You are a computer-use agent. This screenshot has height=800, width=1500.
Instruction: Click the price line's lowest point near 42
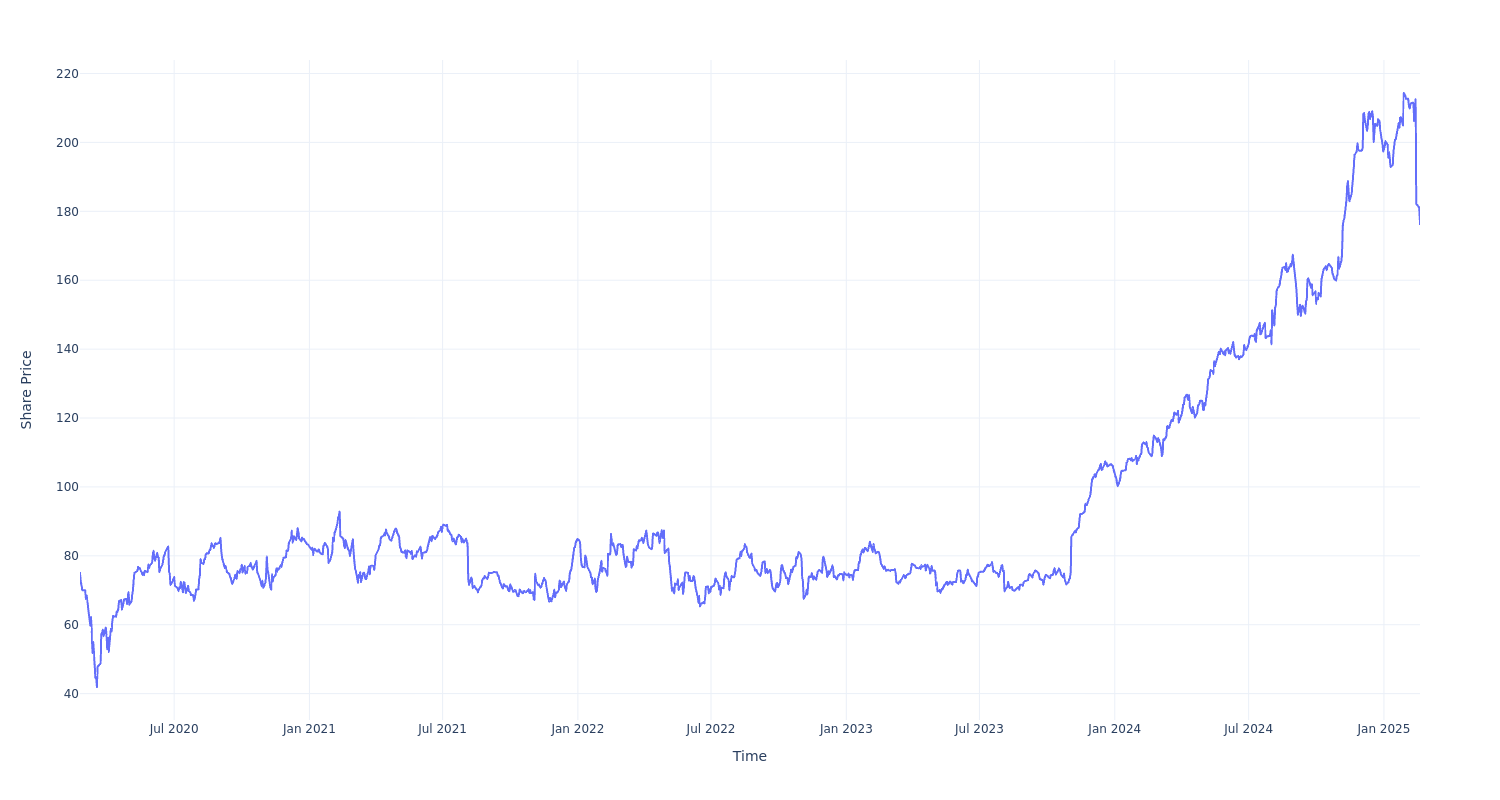pos(97,687)
